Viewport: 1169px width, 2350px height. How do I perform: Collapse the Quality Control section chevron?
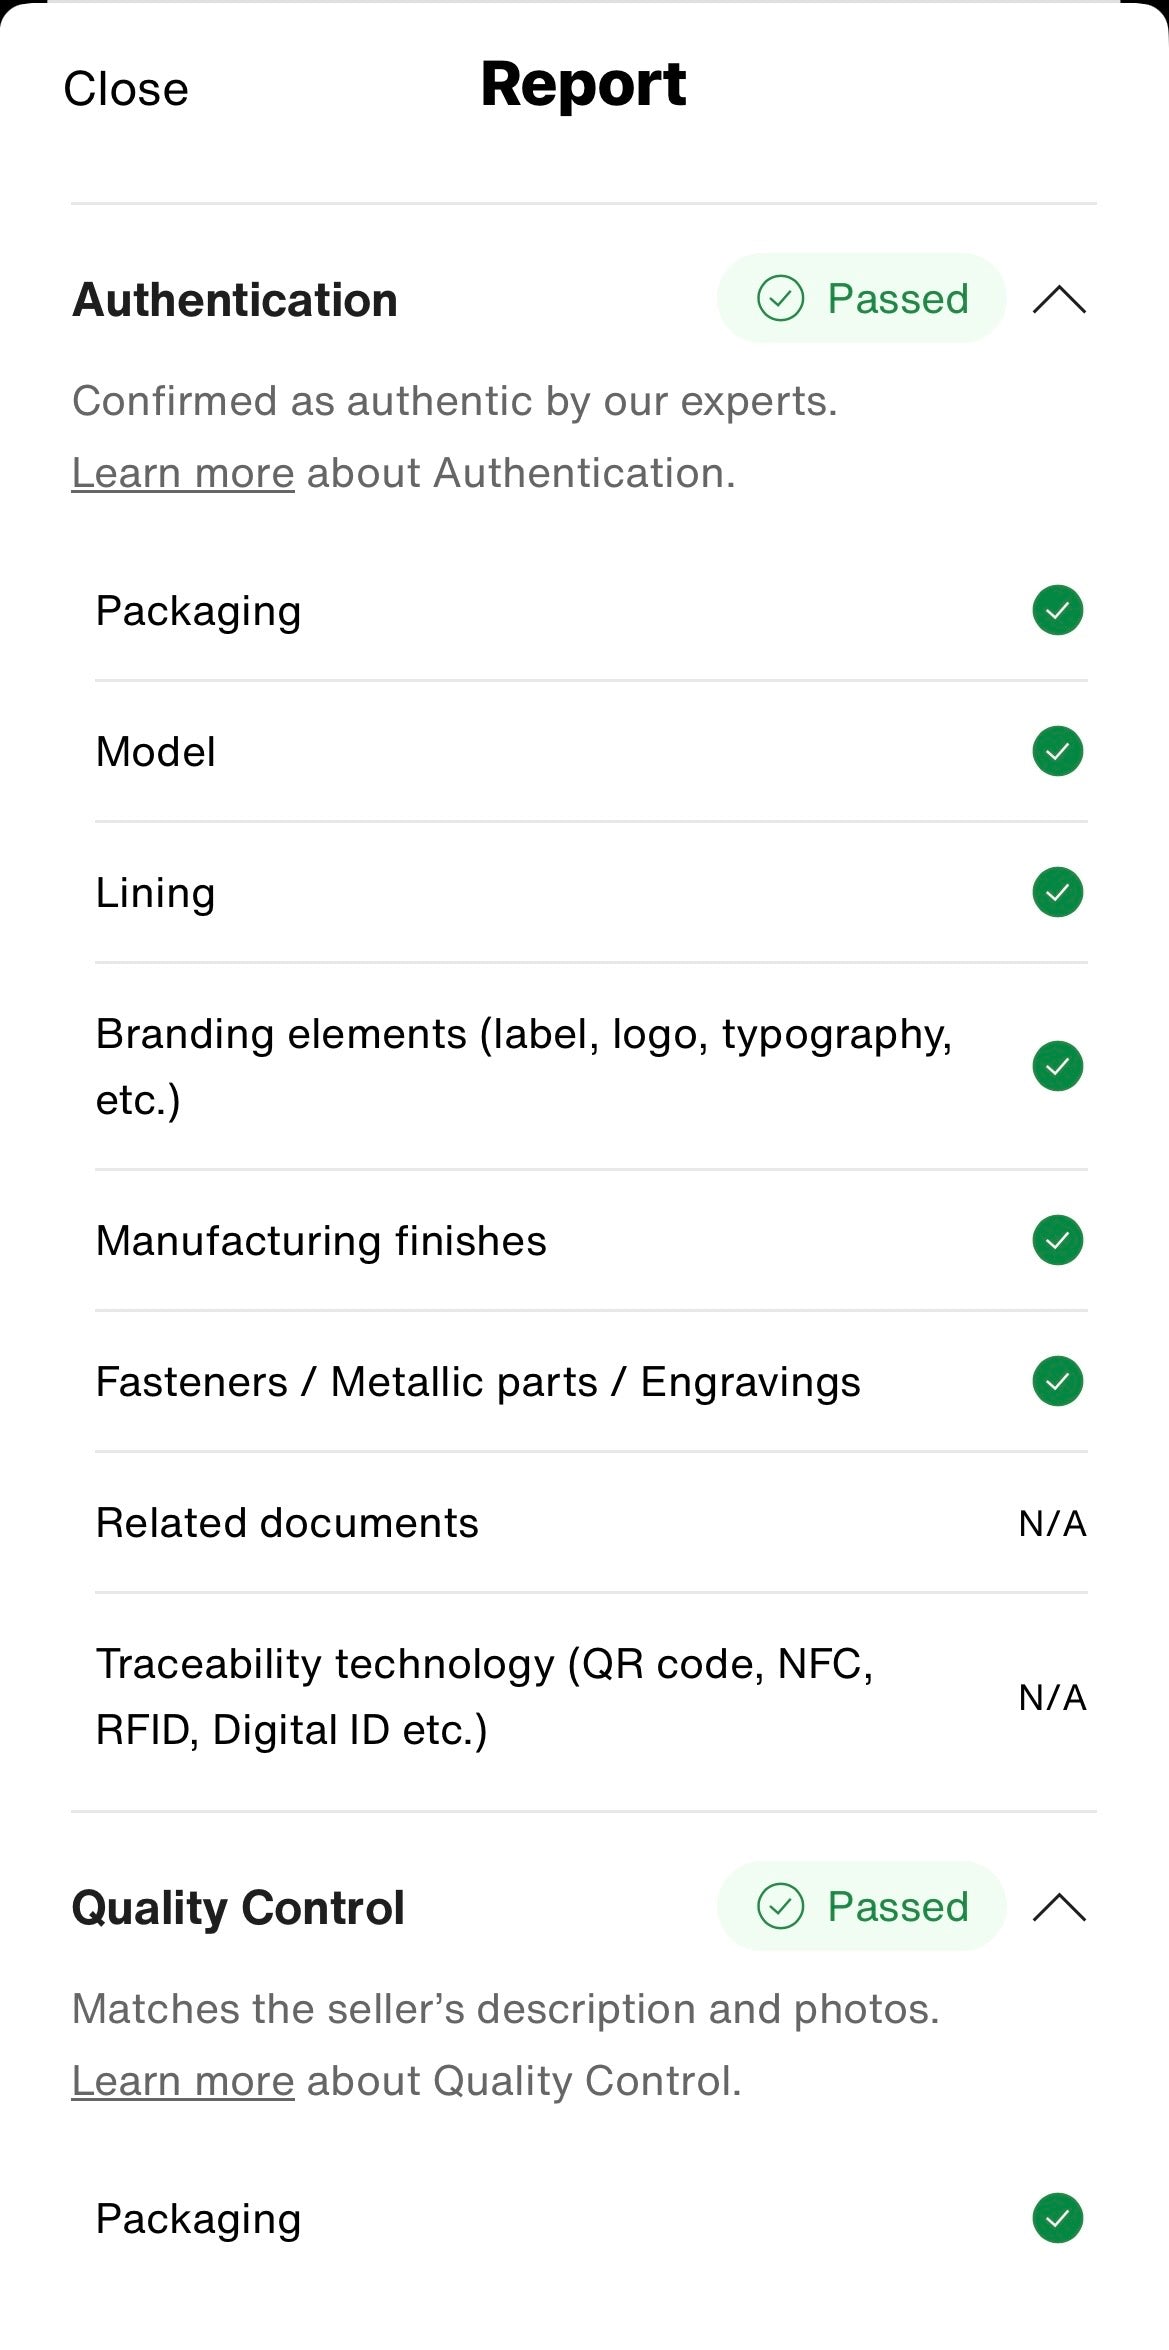click(x=1059, y=1907)
